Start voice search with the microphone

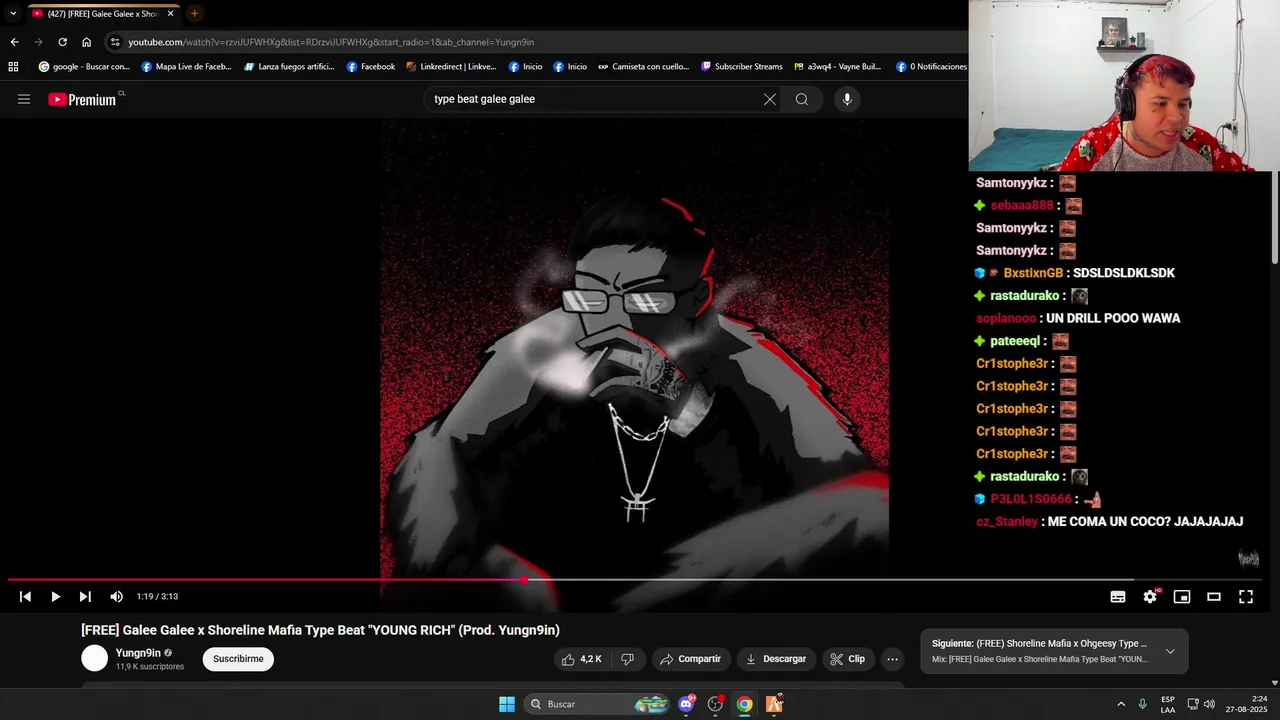click(x=847, y=99)
